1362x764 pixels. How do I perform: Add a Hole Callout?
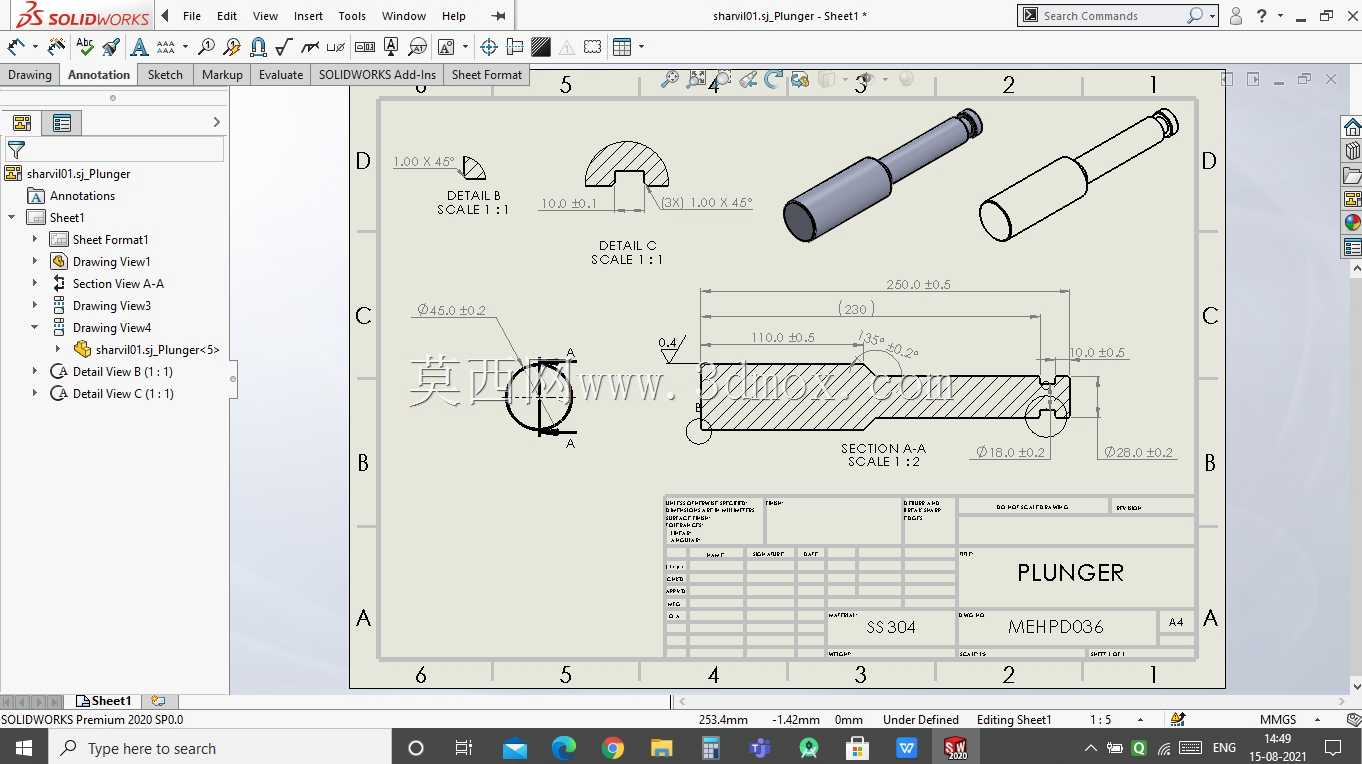click(x=336, y=46)
